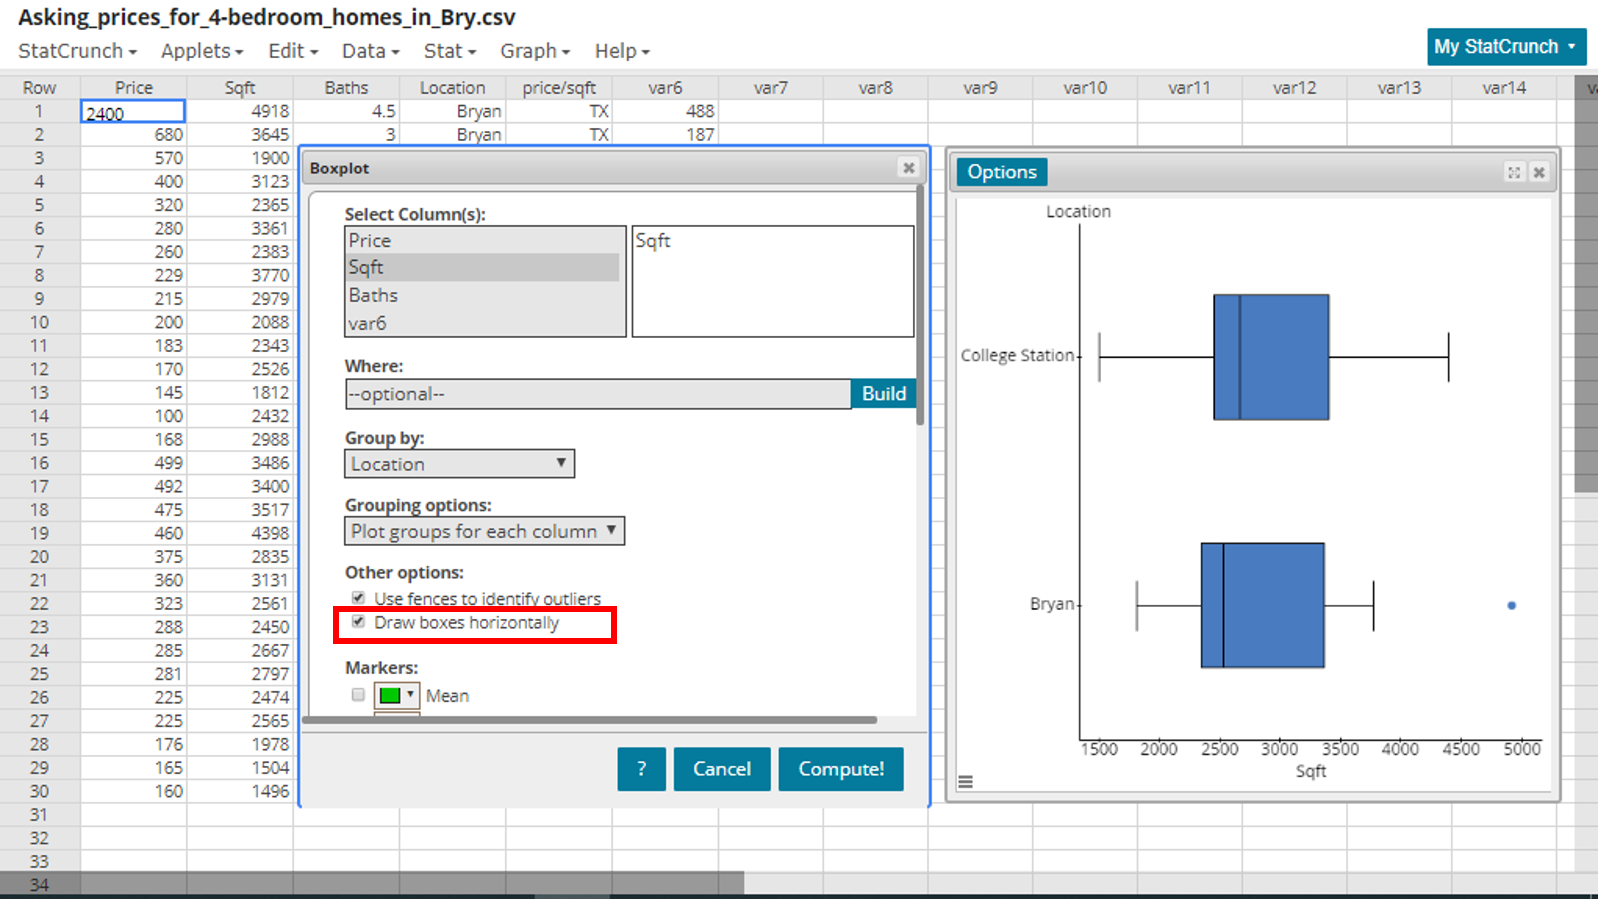1598x899 pixels.
Task: Toggle Use fences to identify outliers
Action: [358, 598]
